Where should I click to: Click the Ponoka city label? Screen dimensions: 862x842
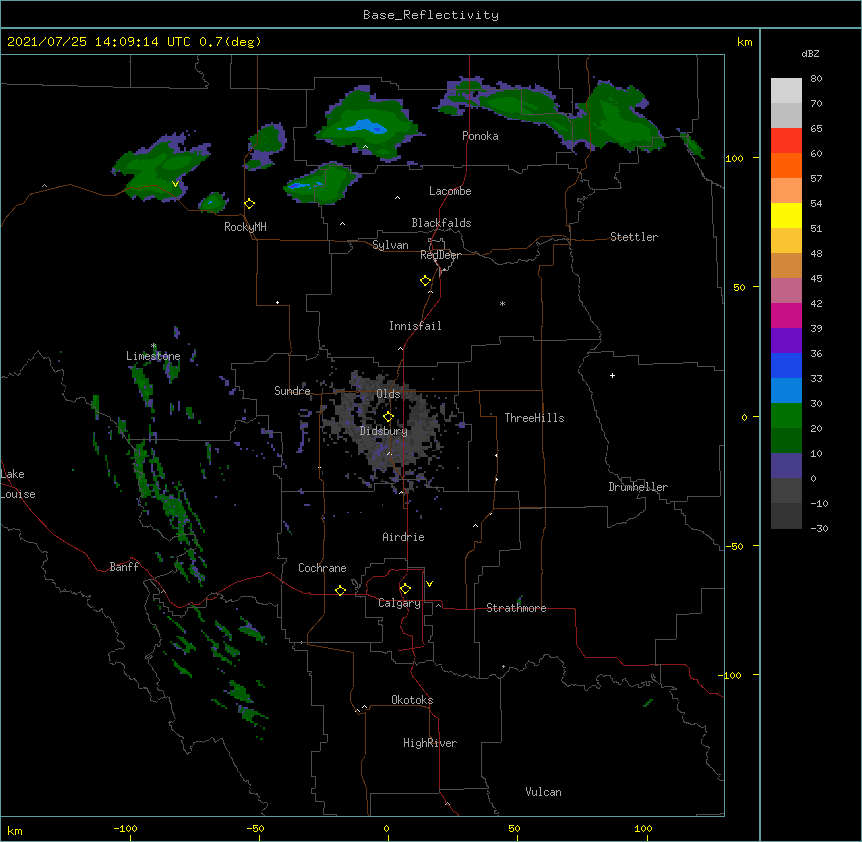[480, 136]
